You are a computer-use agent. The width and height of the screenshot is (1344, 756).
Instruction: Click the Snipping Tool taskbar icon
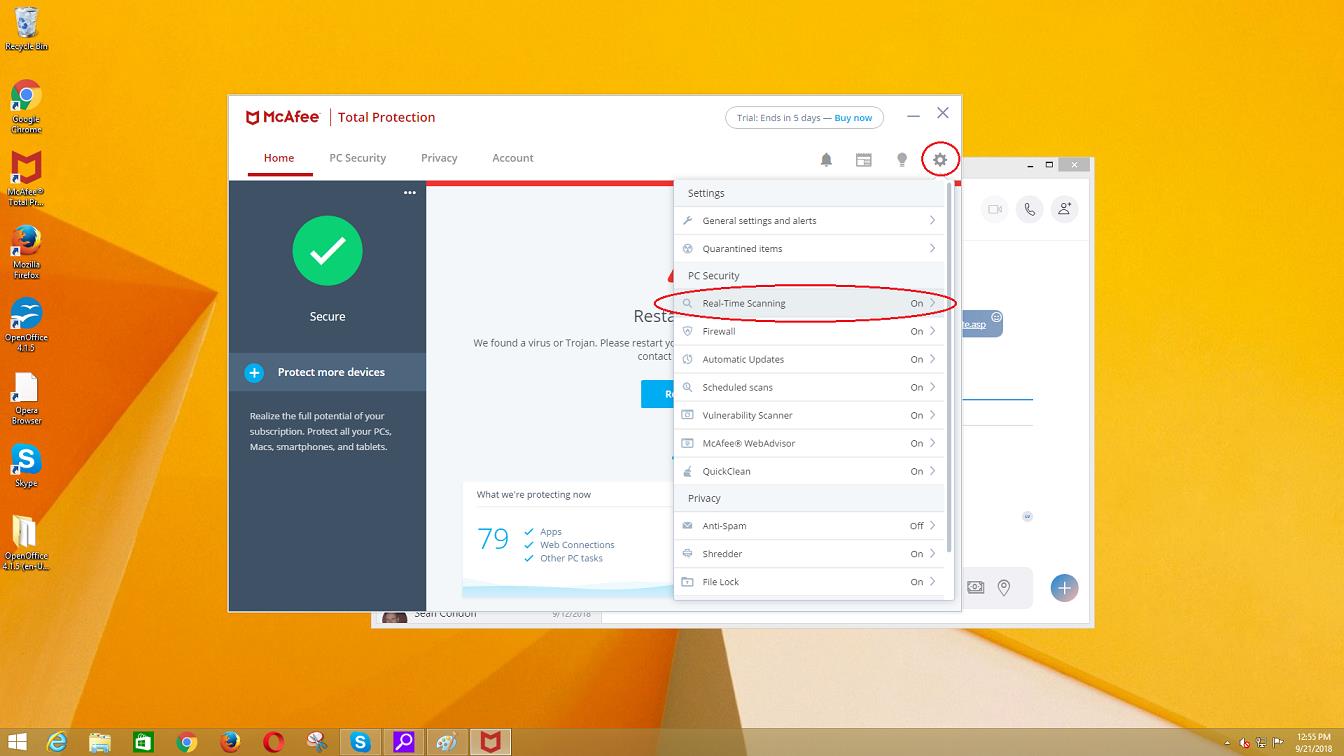coord(317,742)
